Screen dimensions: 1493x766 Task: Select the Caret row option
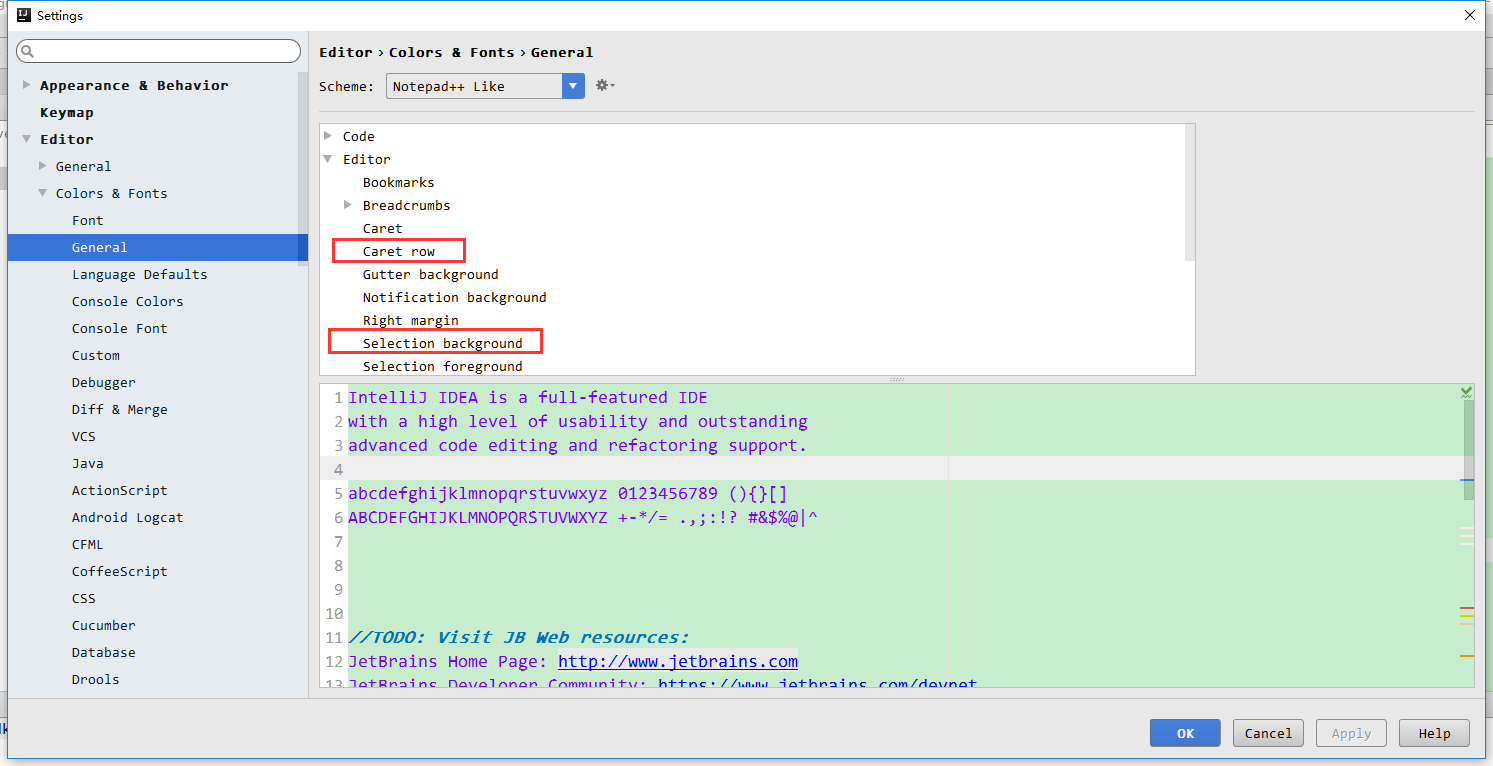pos(398,250)
